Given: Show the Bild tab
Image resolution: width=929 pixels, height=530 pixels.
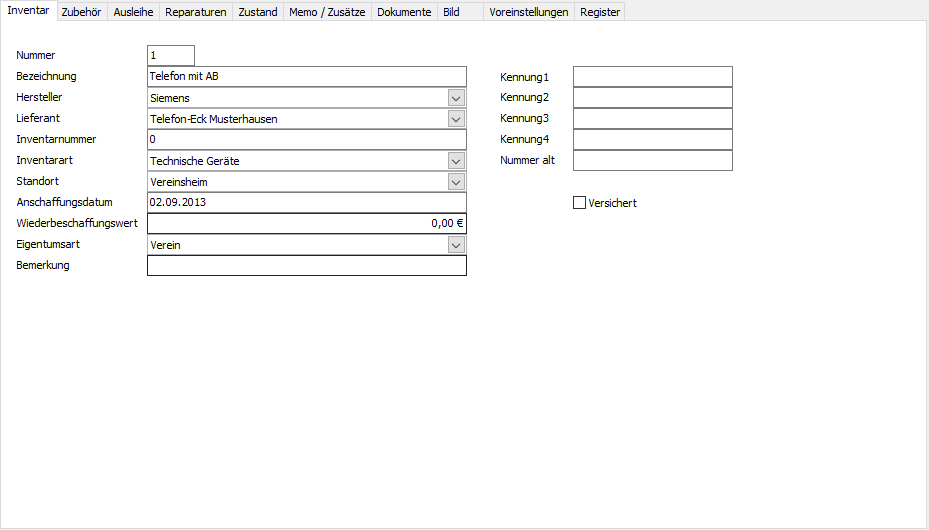Looking at the screenshot, I should click(452, 12).
